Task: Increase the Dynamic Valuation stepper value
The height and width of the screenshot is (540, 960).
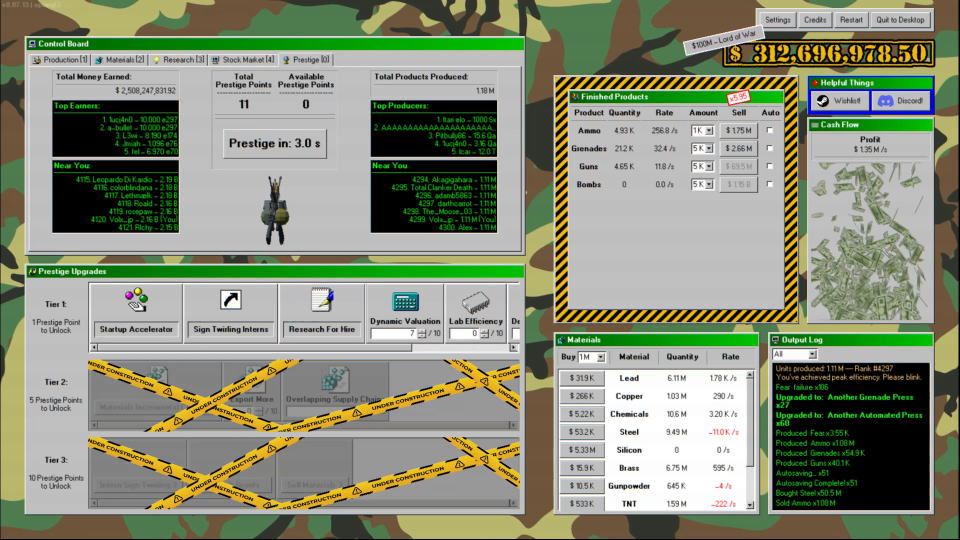Action: point(423,330)
